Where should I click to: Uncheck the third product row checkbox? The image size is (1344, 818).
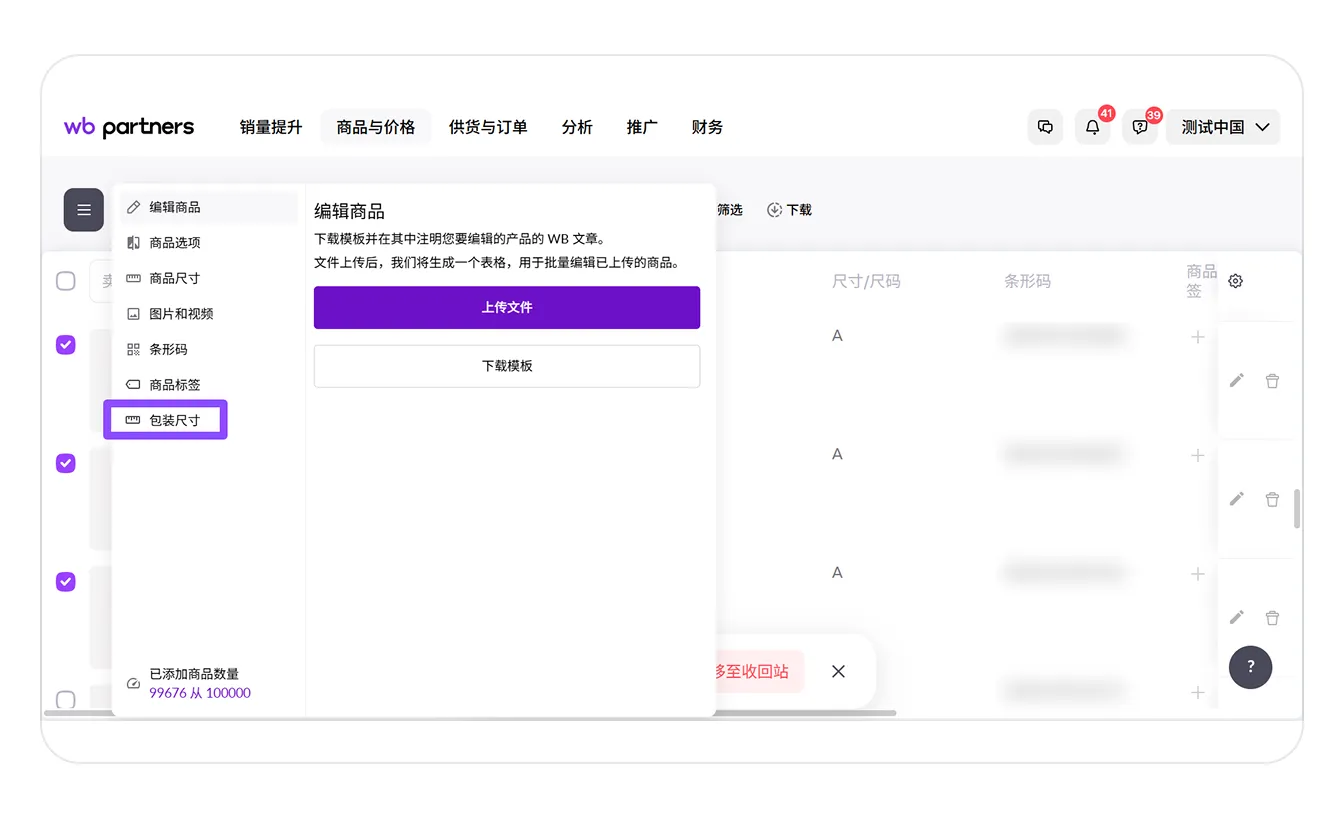click(66, 581)
